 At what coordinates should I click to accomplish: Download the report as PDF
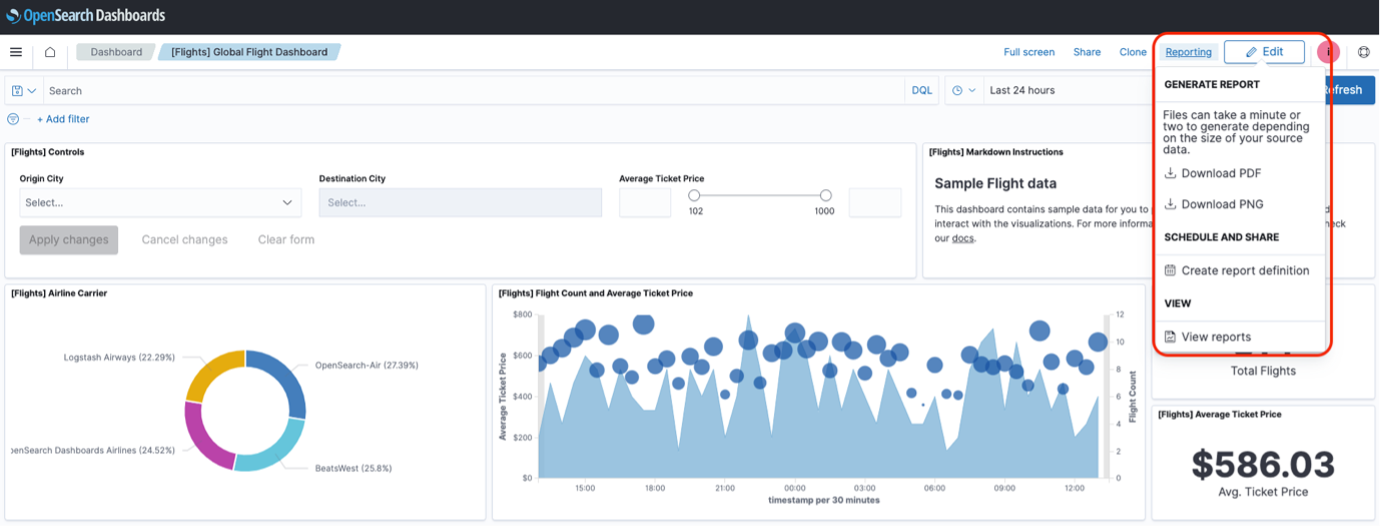click(1213, 173)
